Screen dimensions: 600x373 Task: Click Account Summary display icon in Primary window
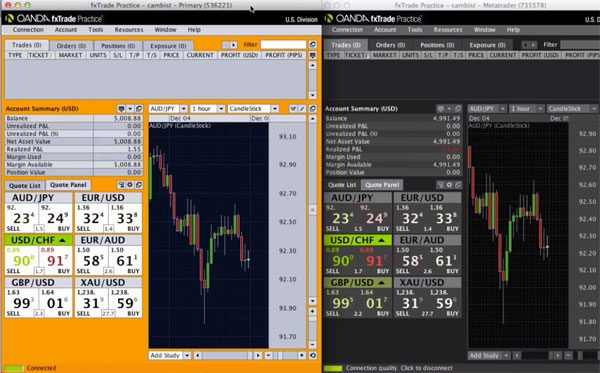[x=121, y=109]
